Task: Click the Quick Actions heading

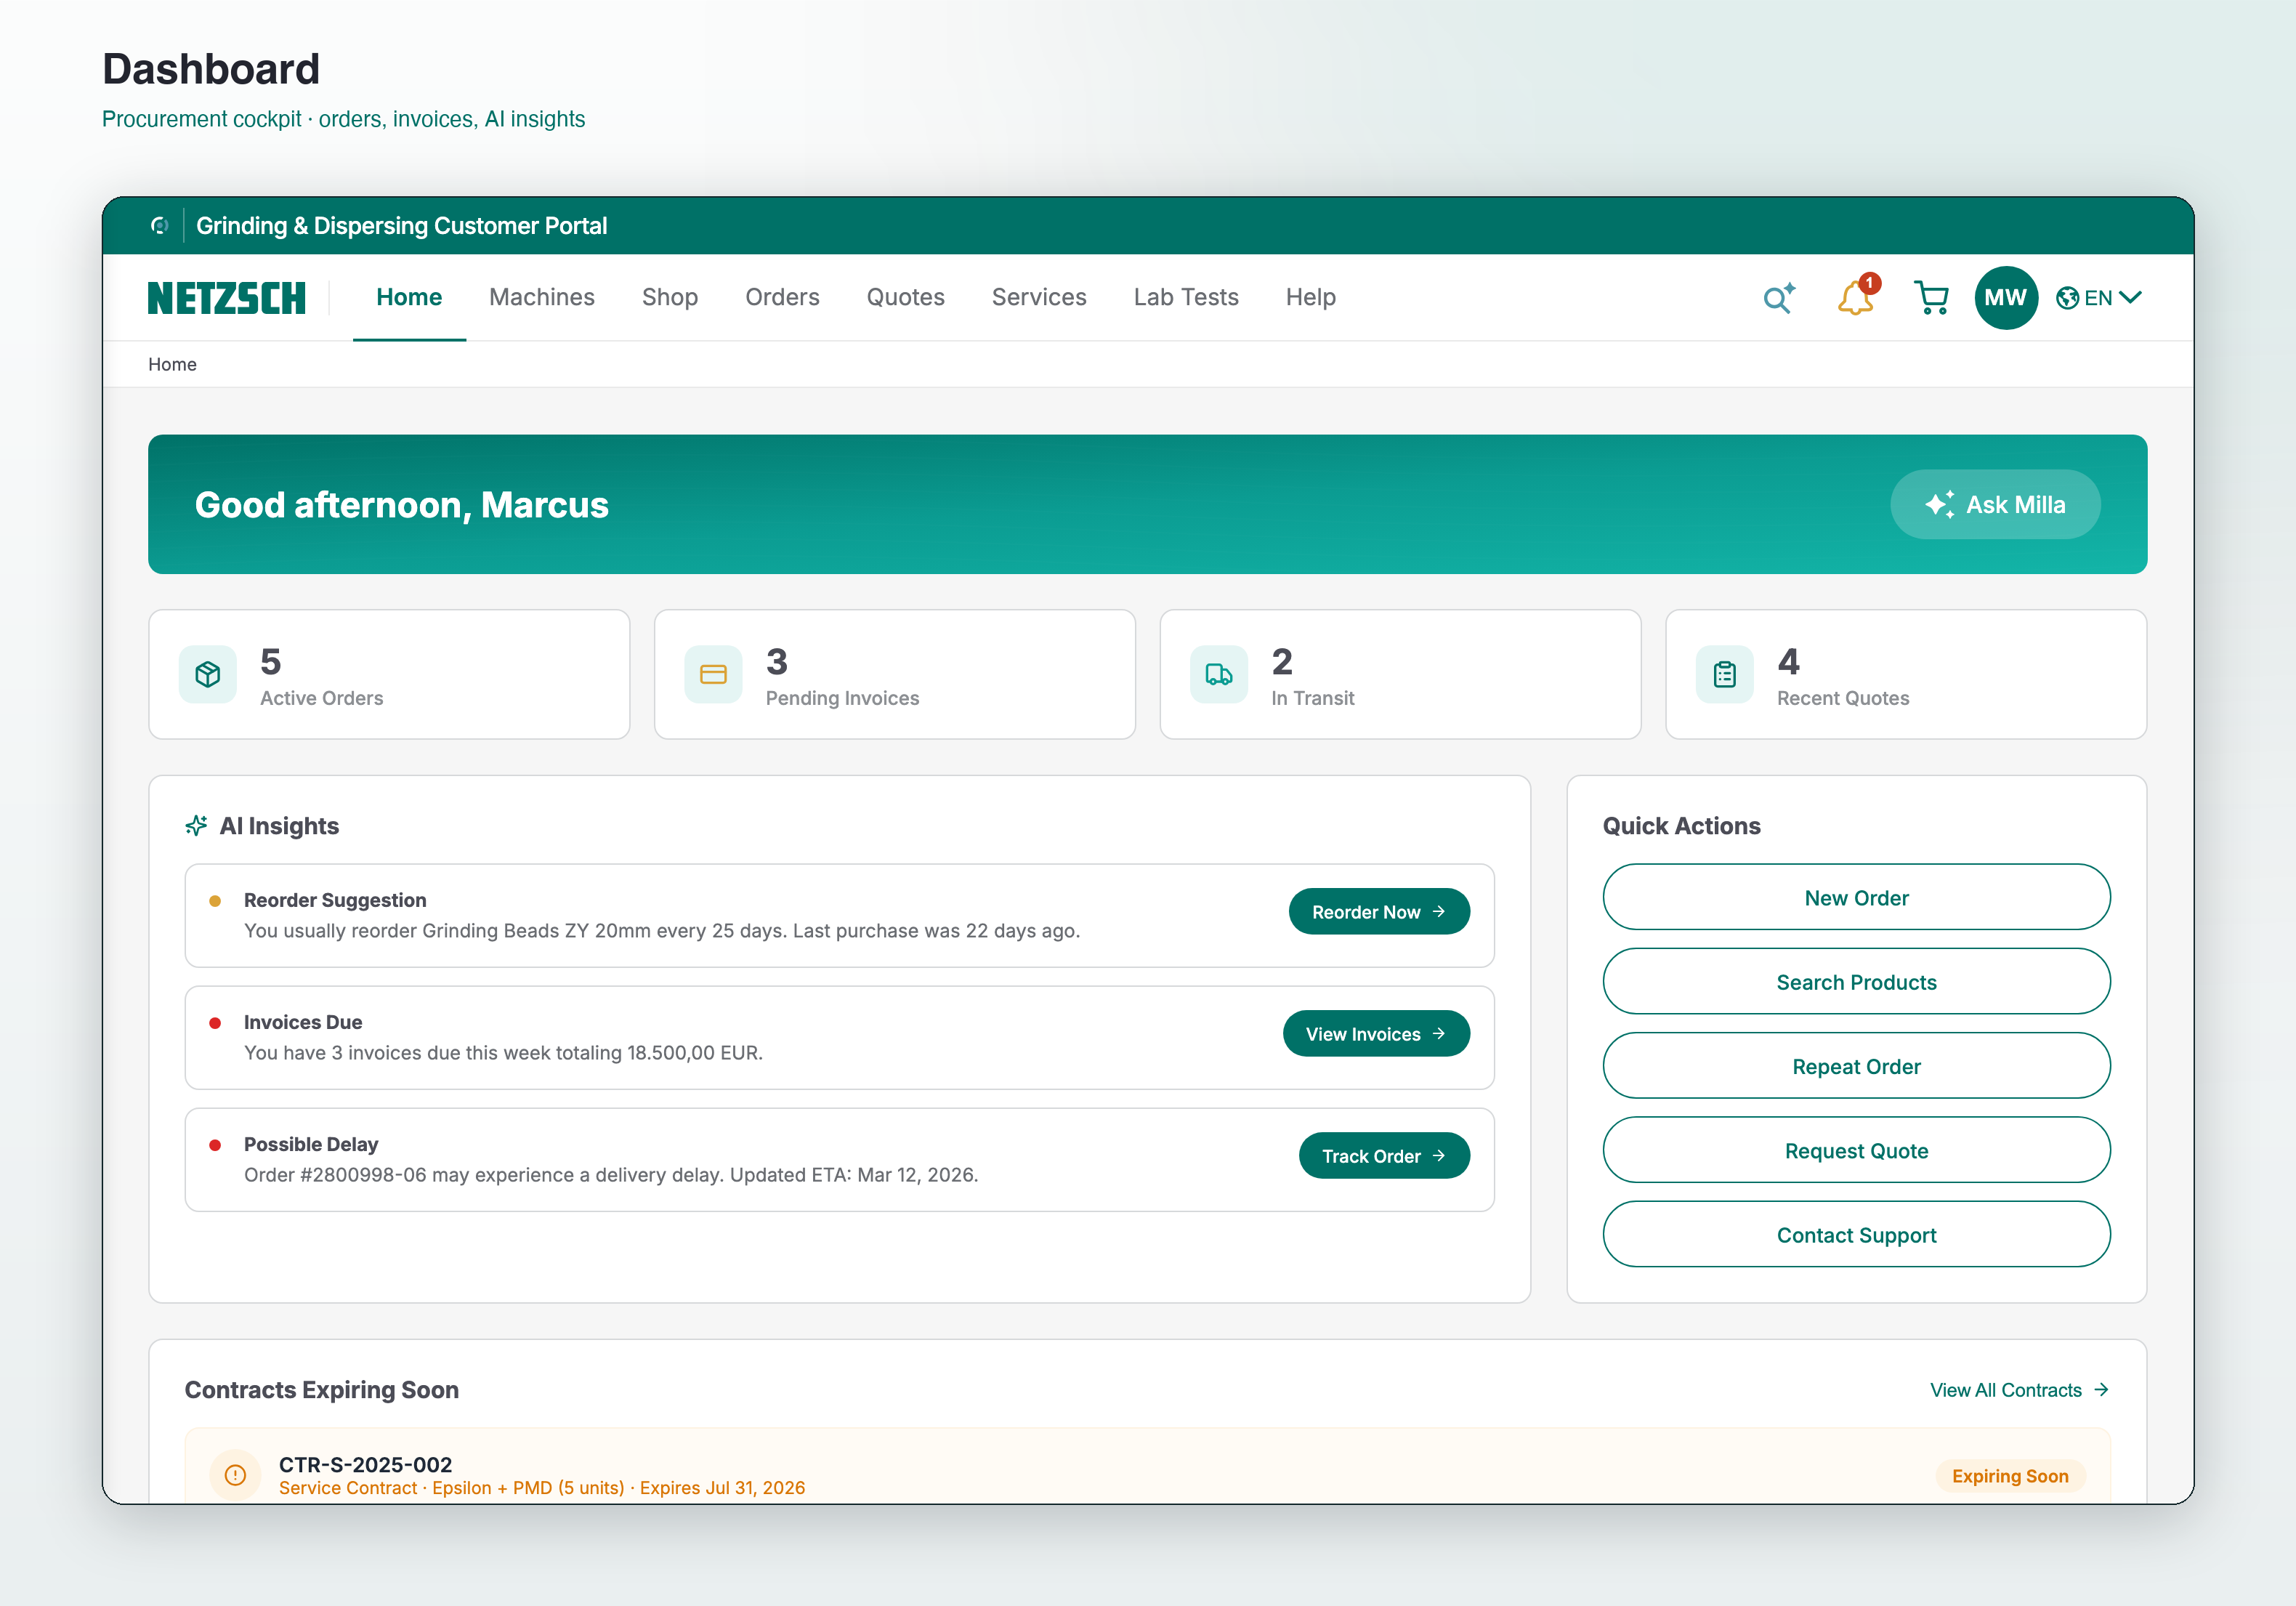Action: (x=1682, y=826)
